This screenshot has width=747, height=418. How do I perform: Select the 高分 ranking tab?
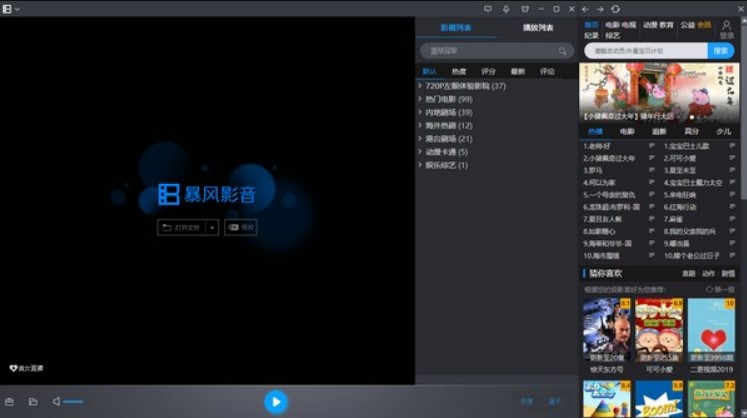[691, 132]
